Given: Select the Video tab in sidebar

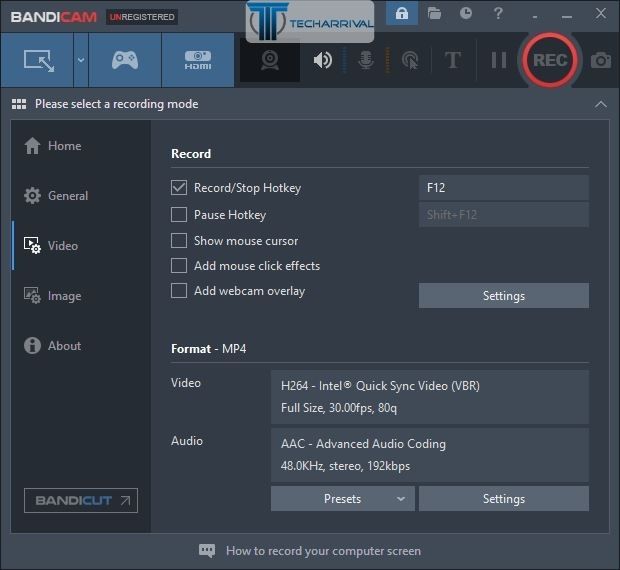Looking at the screenshot, I should tap(51, 245).
